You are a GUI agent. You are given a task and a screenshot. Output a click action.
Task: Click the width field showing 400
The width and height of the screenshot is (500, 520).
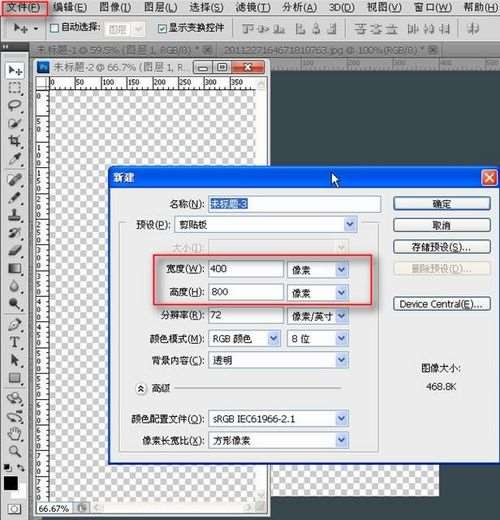click(246, 269)
